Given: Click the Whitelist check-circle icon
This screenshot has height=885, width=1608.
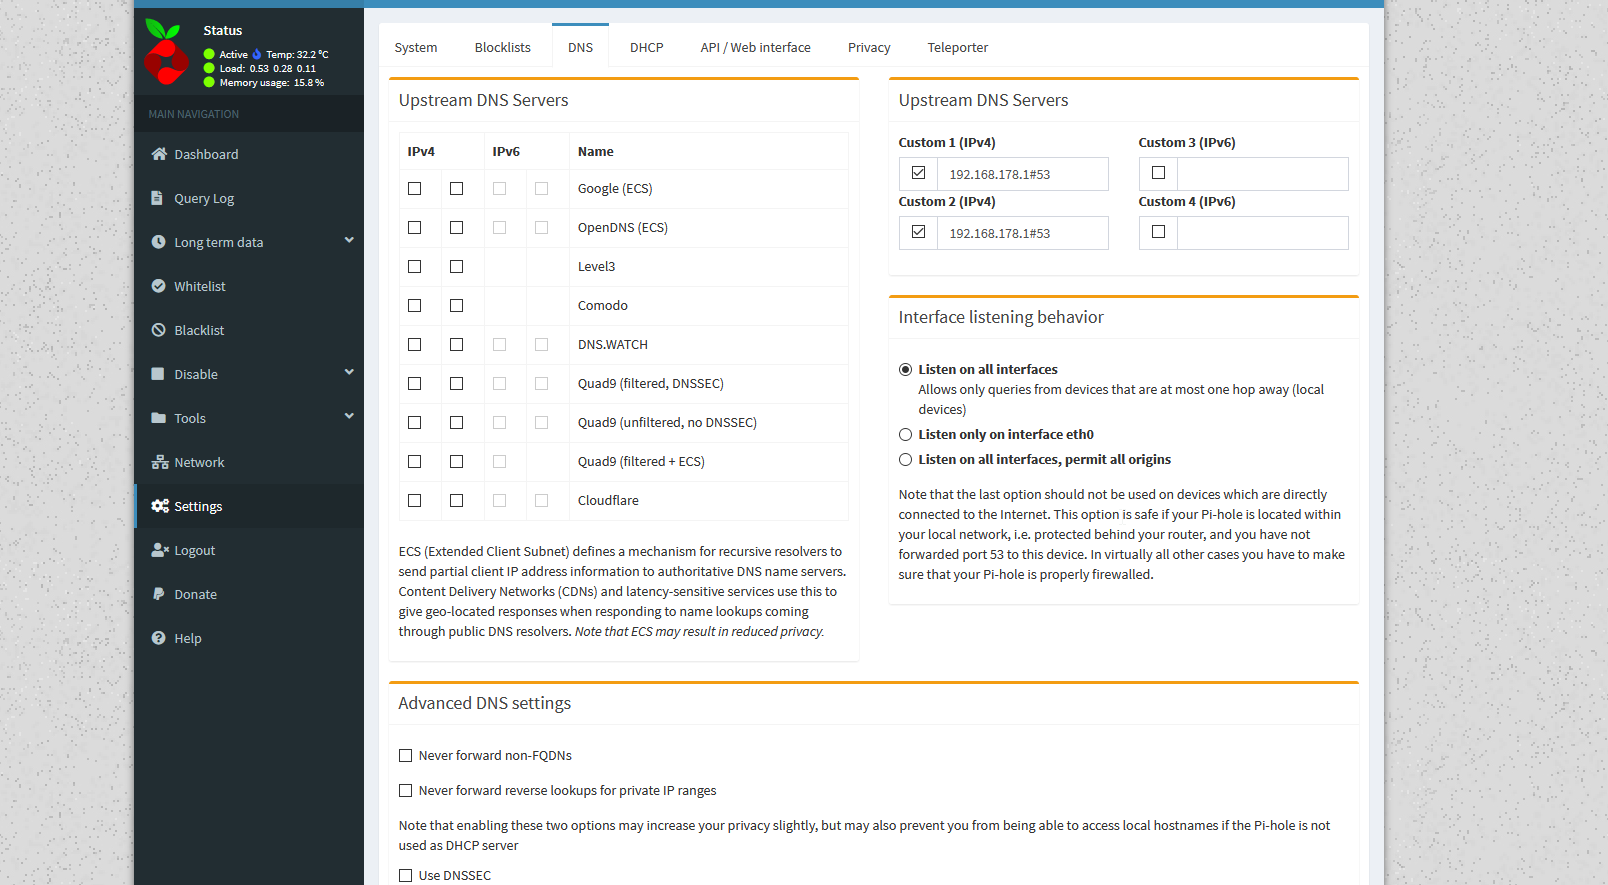Looking at the screenshot, I should (158, 286).
